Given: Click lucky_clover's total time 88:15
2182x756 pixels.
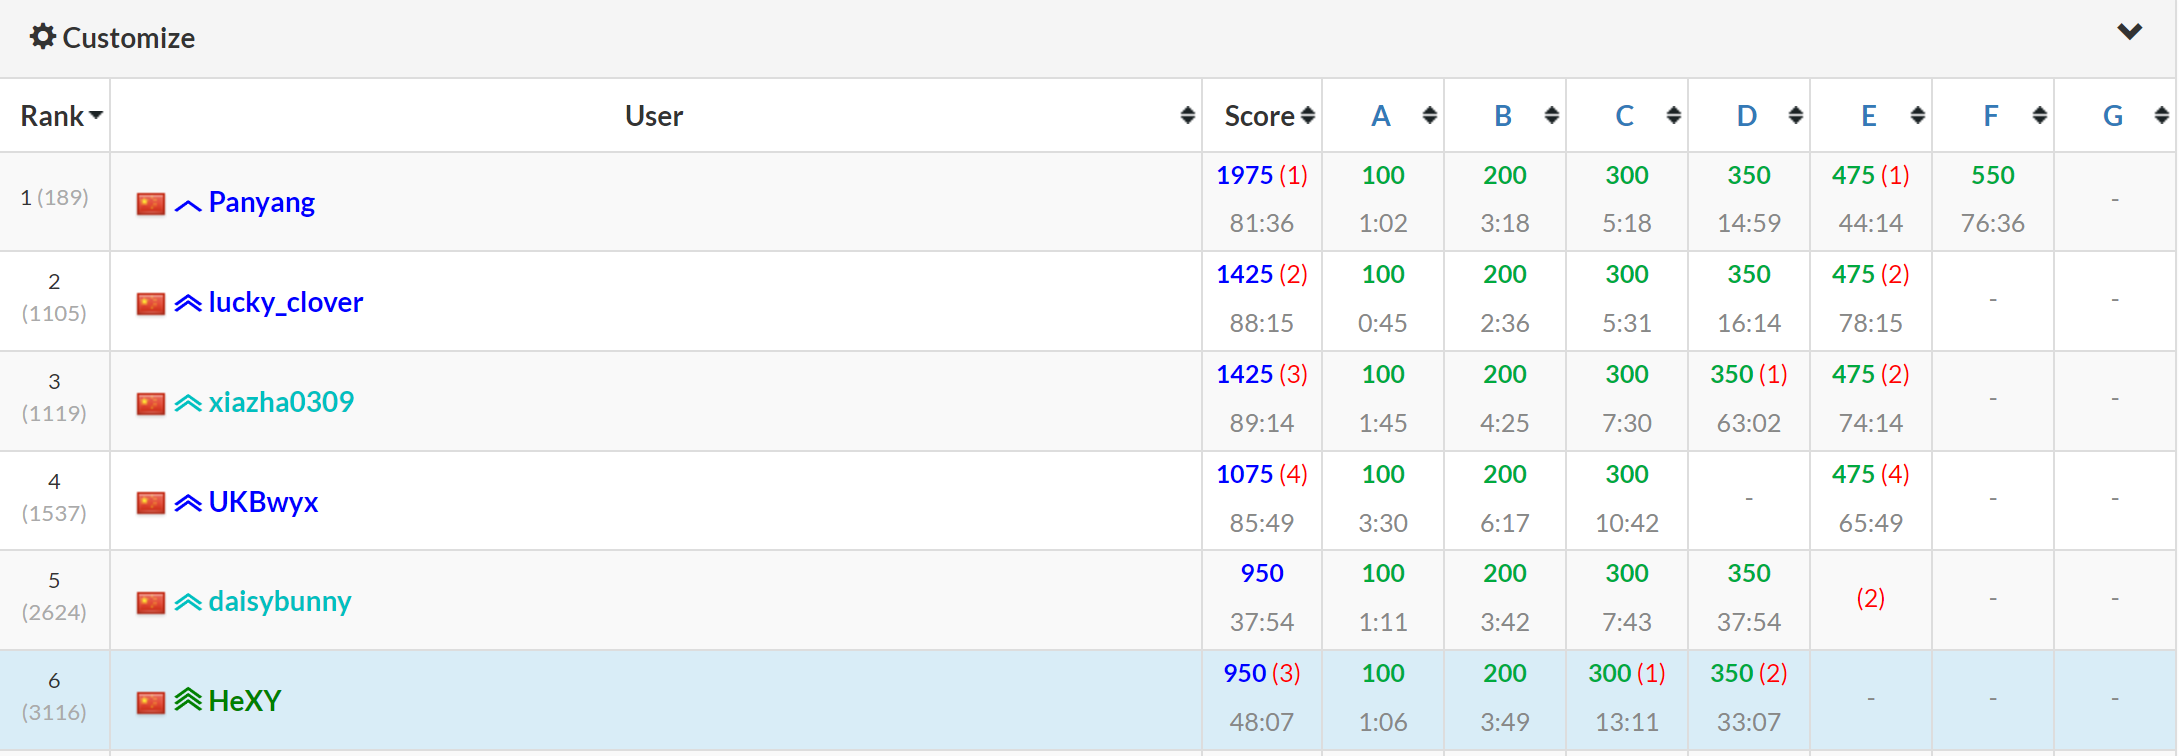Looking at the screenshot, I should (x=1262, y=323).
